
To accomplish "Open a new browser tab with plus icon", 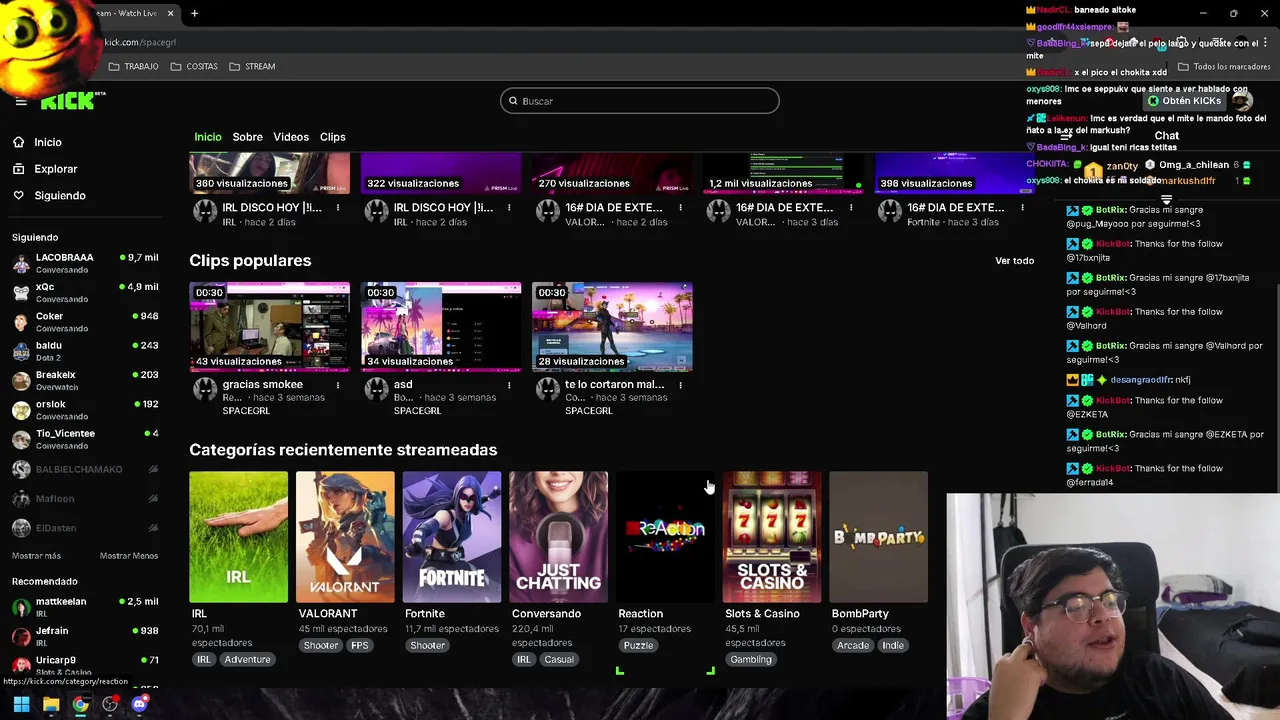I will click(x=194, y=13).
